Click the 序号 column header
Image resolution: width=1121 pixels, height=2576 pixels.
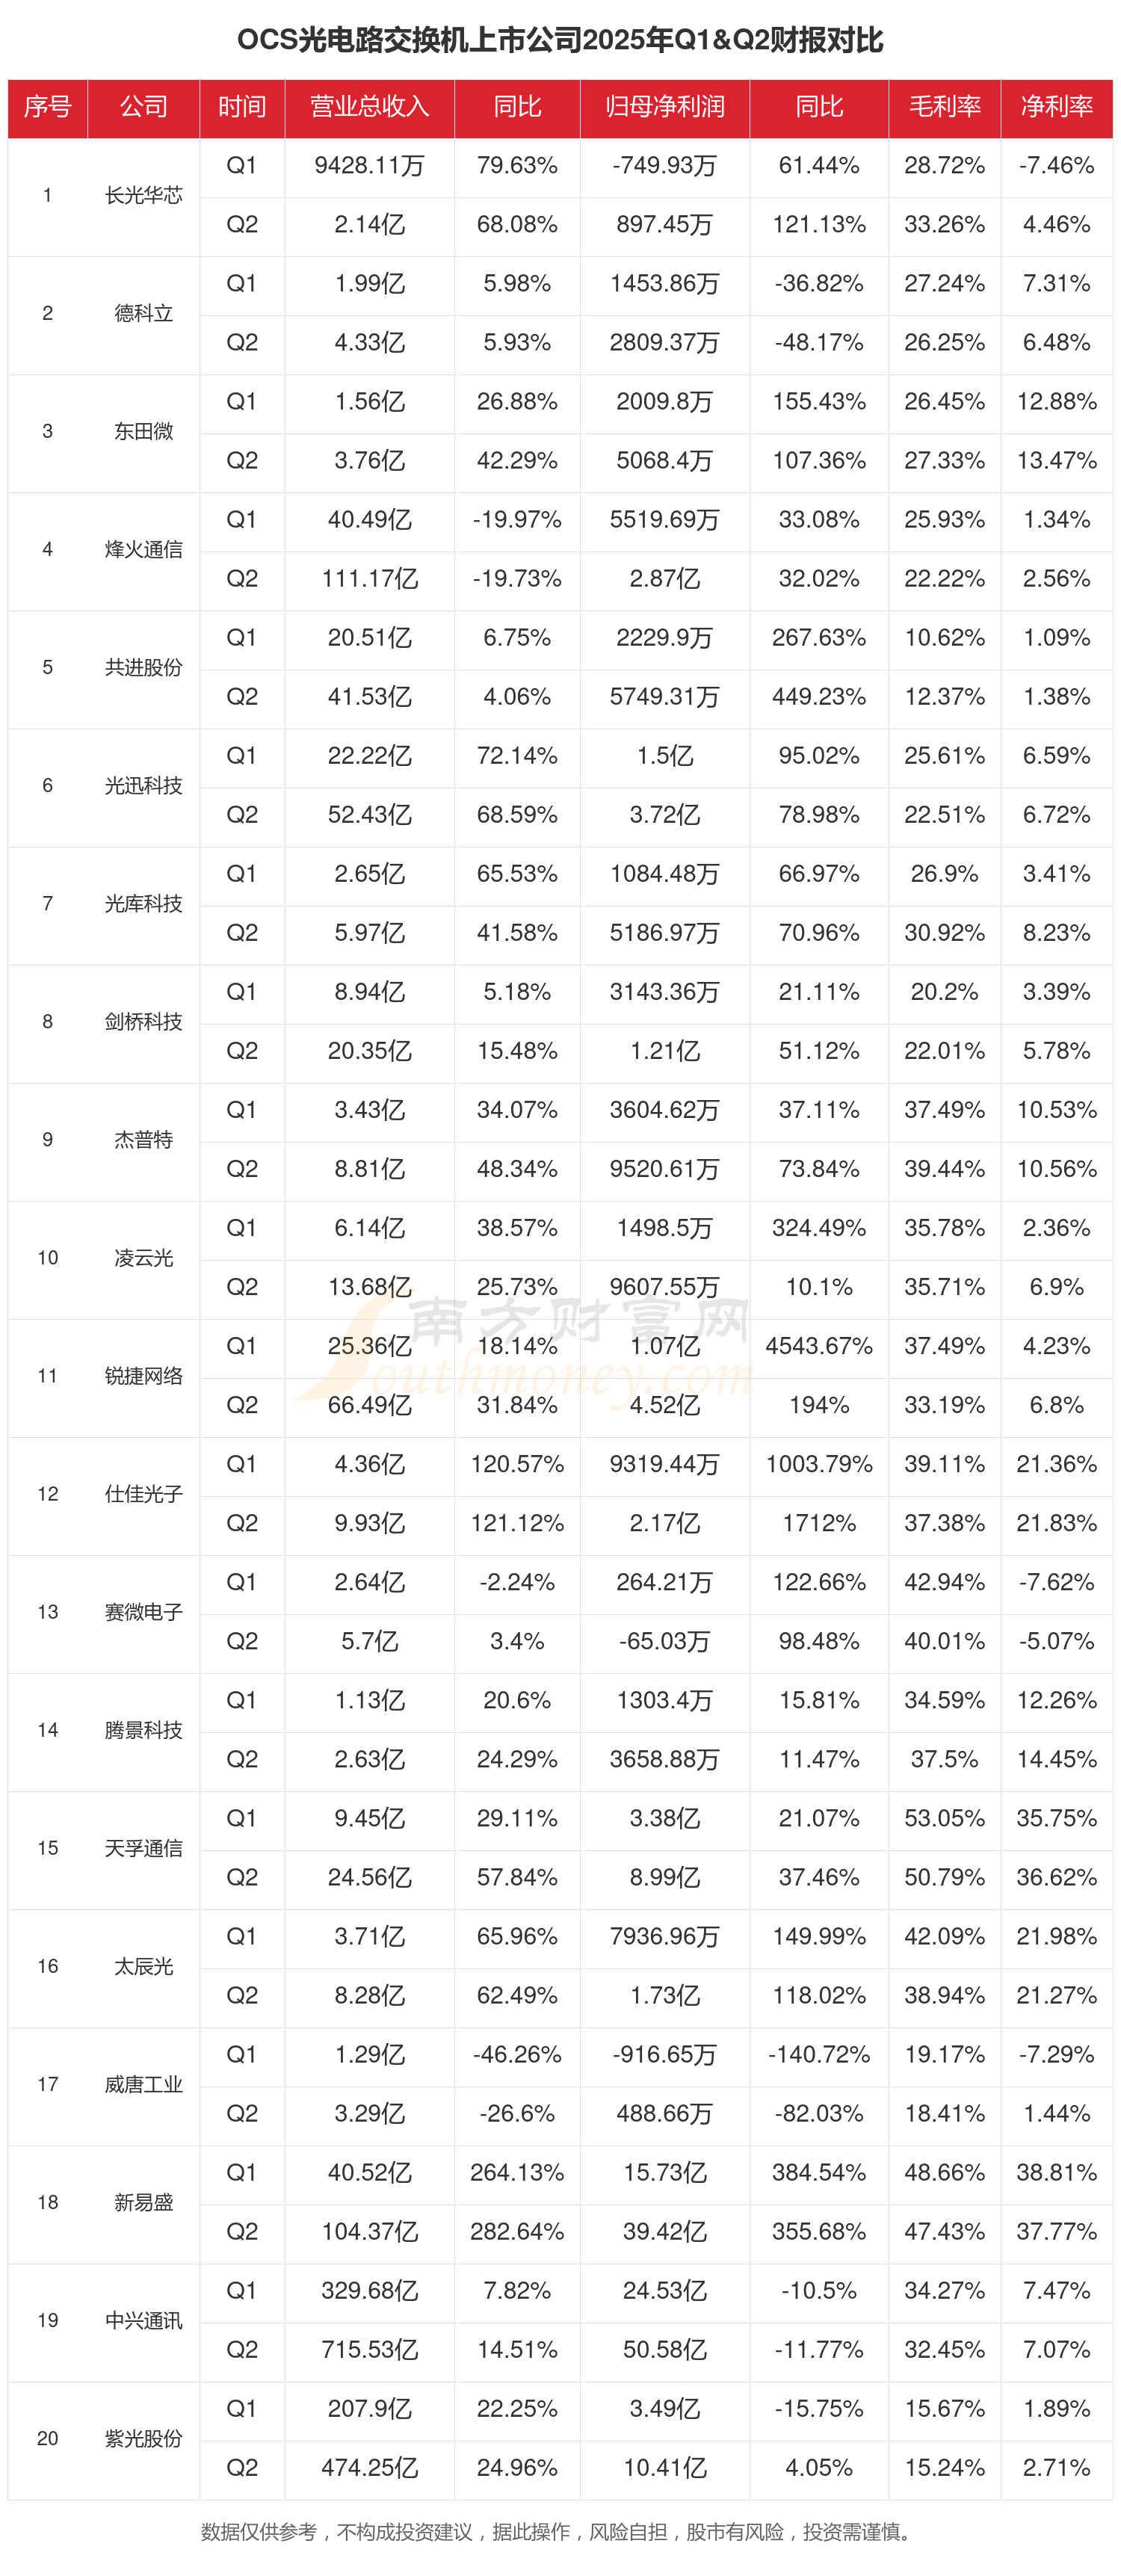click(x=47, y=107)
